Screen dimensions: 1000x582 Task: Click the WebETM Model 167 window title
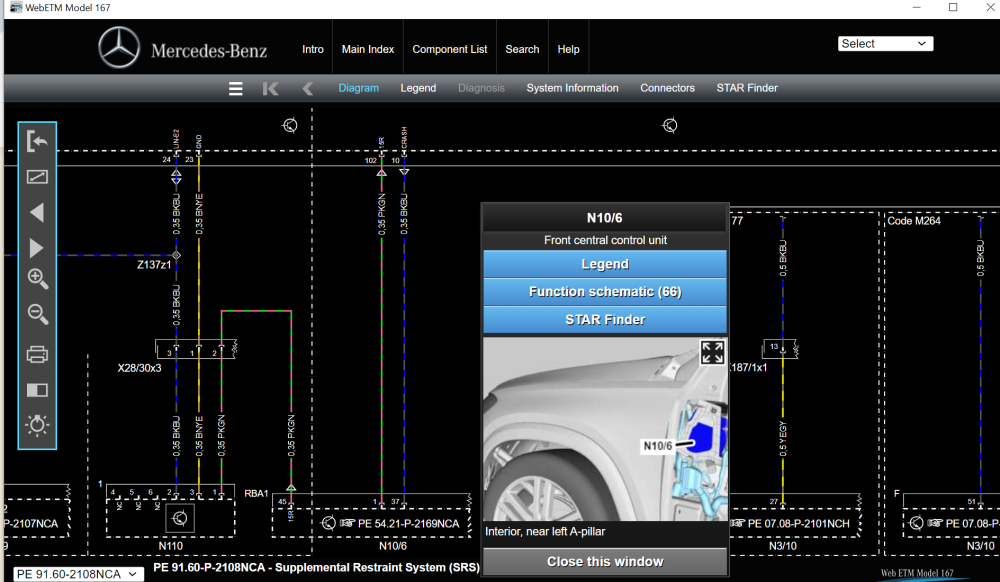(68, 8)
